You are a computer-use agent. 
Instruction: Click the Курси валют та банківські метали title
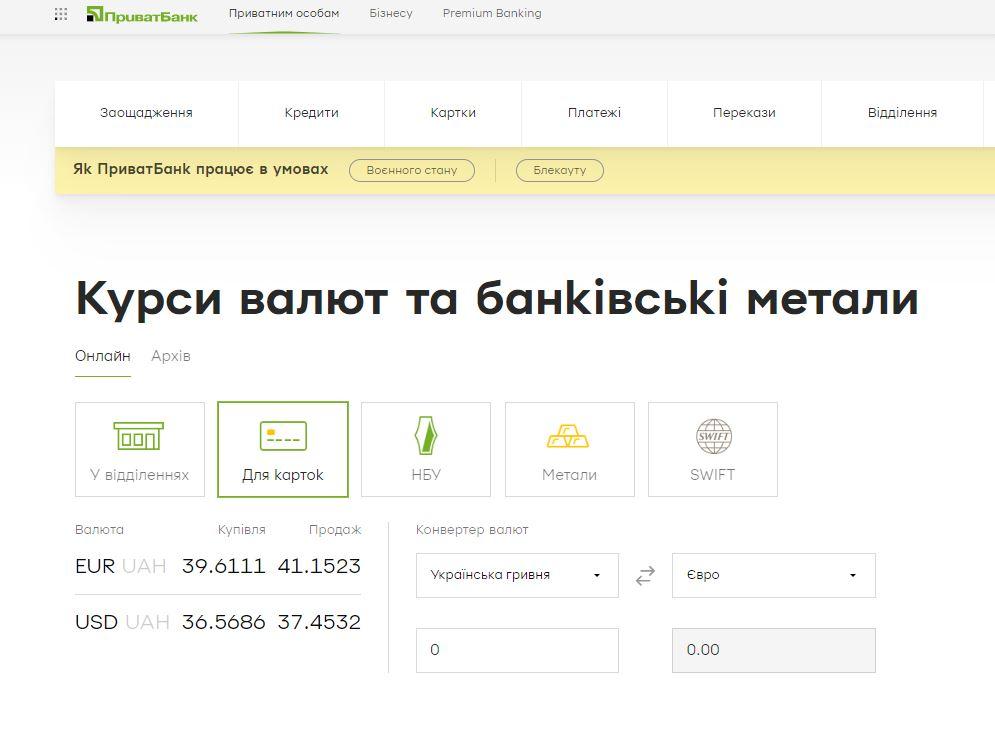coord(497,299)
